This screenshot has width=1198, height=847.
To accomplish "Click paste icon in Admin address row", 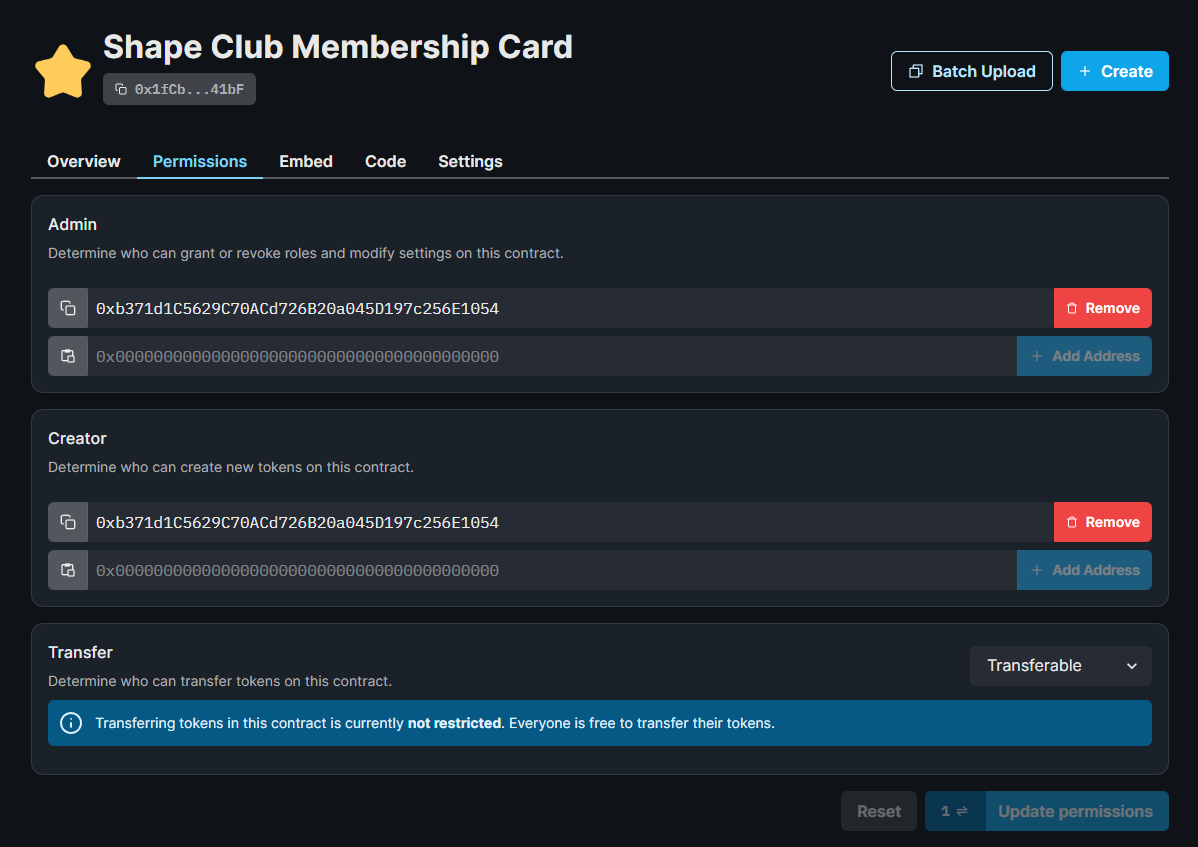I will (x=68, y=356).
